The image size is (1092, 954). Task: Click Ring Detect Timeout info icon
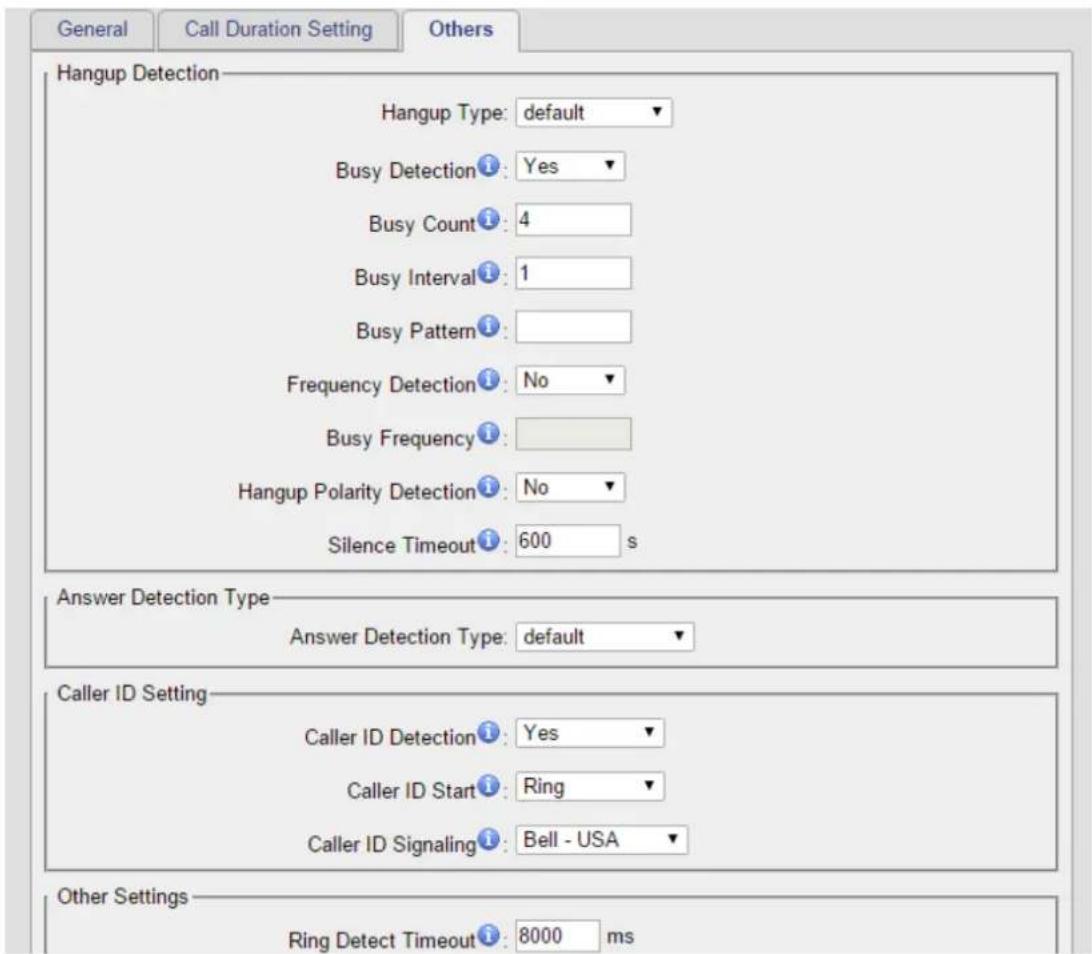point(489,935)
